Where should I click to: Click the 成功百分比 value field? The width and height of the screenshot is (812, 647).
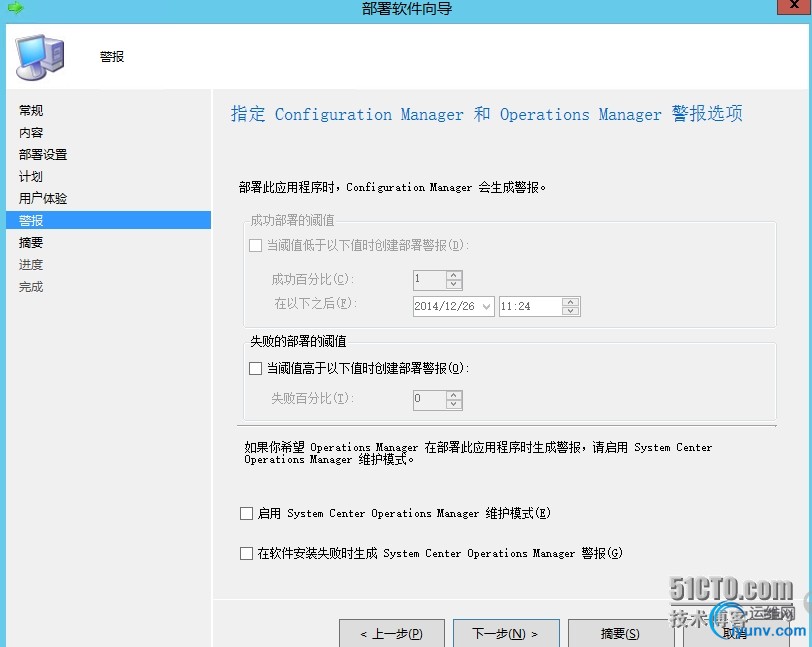click(x=429, y=280)
